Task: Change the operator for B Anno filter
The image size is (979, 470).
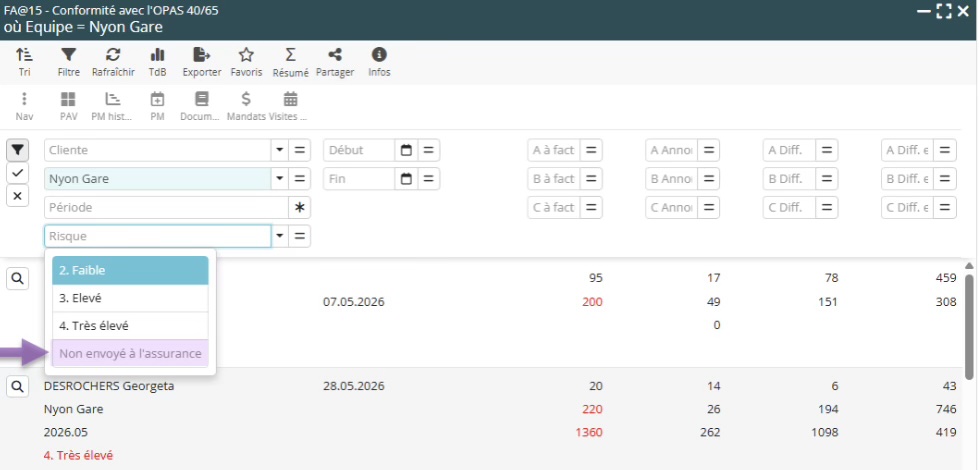Action: (709, 179)
